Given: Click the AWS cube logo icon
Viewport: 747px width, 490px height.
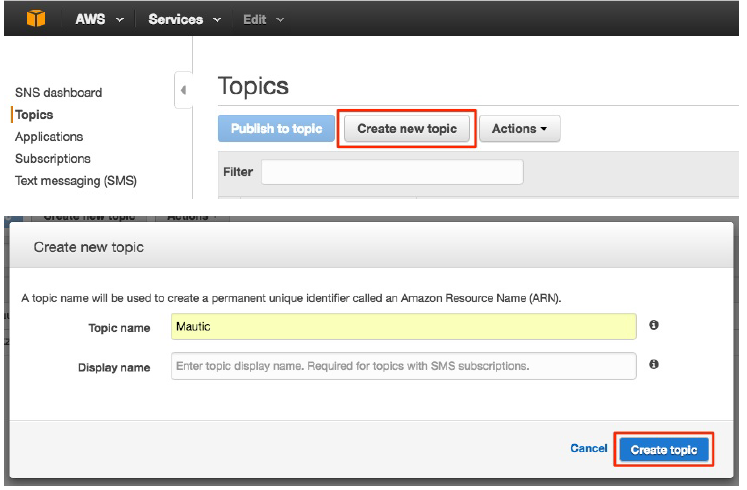Looking at the screenshot, I should (x=36, y=19).
